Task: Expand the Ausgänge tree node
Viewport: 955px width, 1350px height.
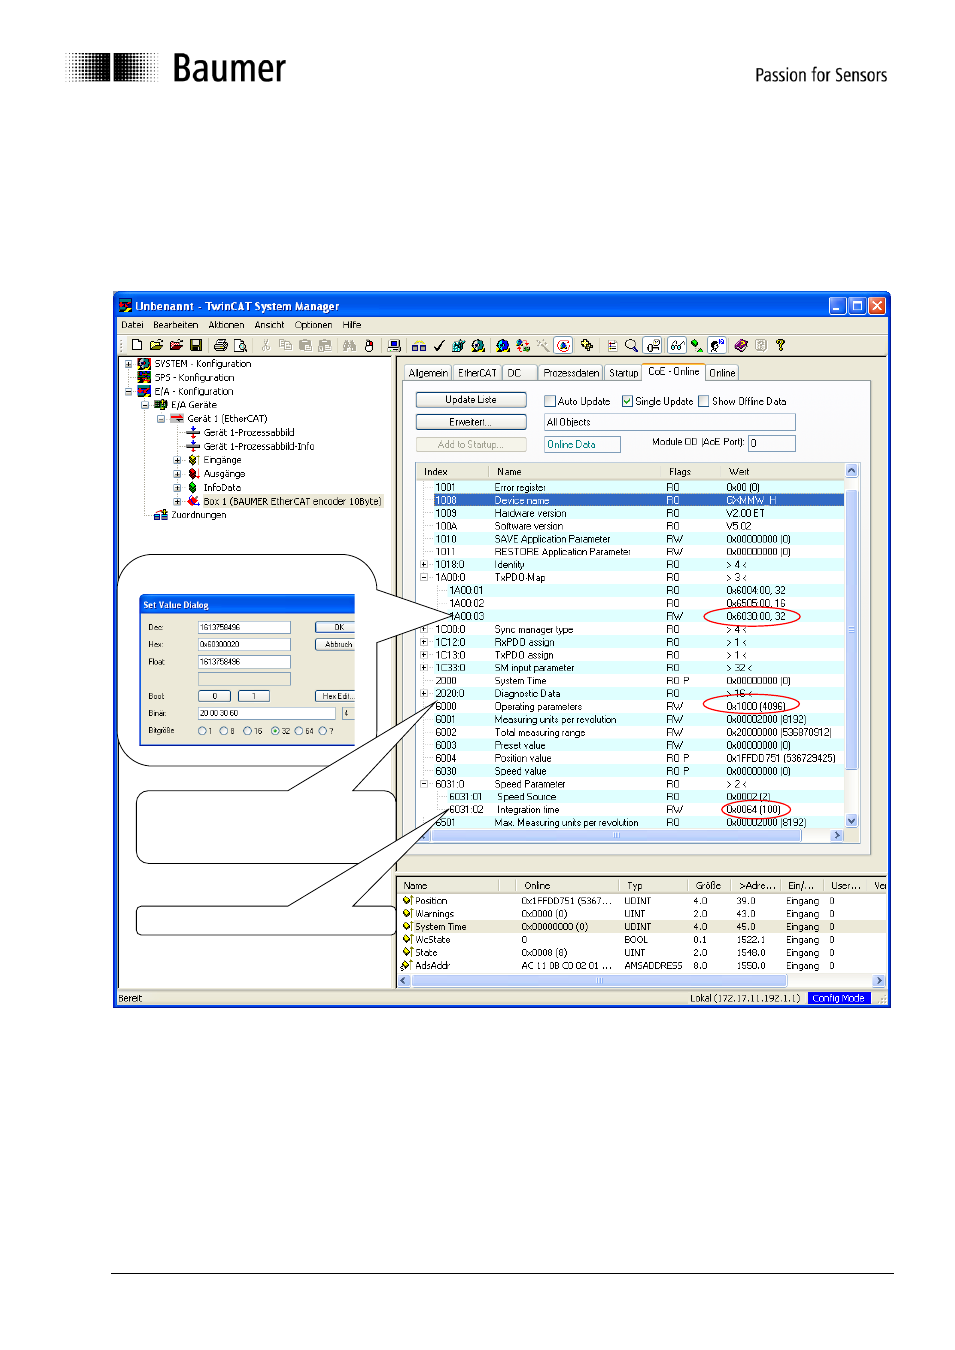Action: click(x=177, y=474)
